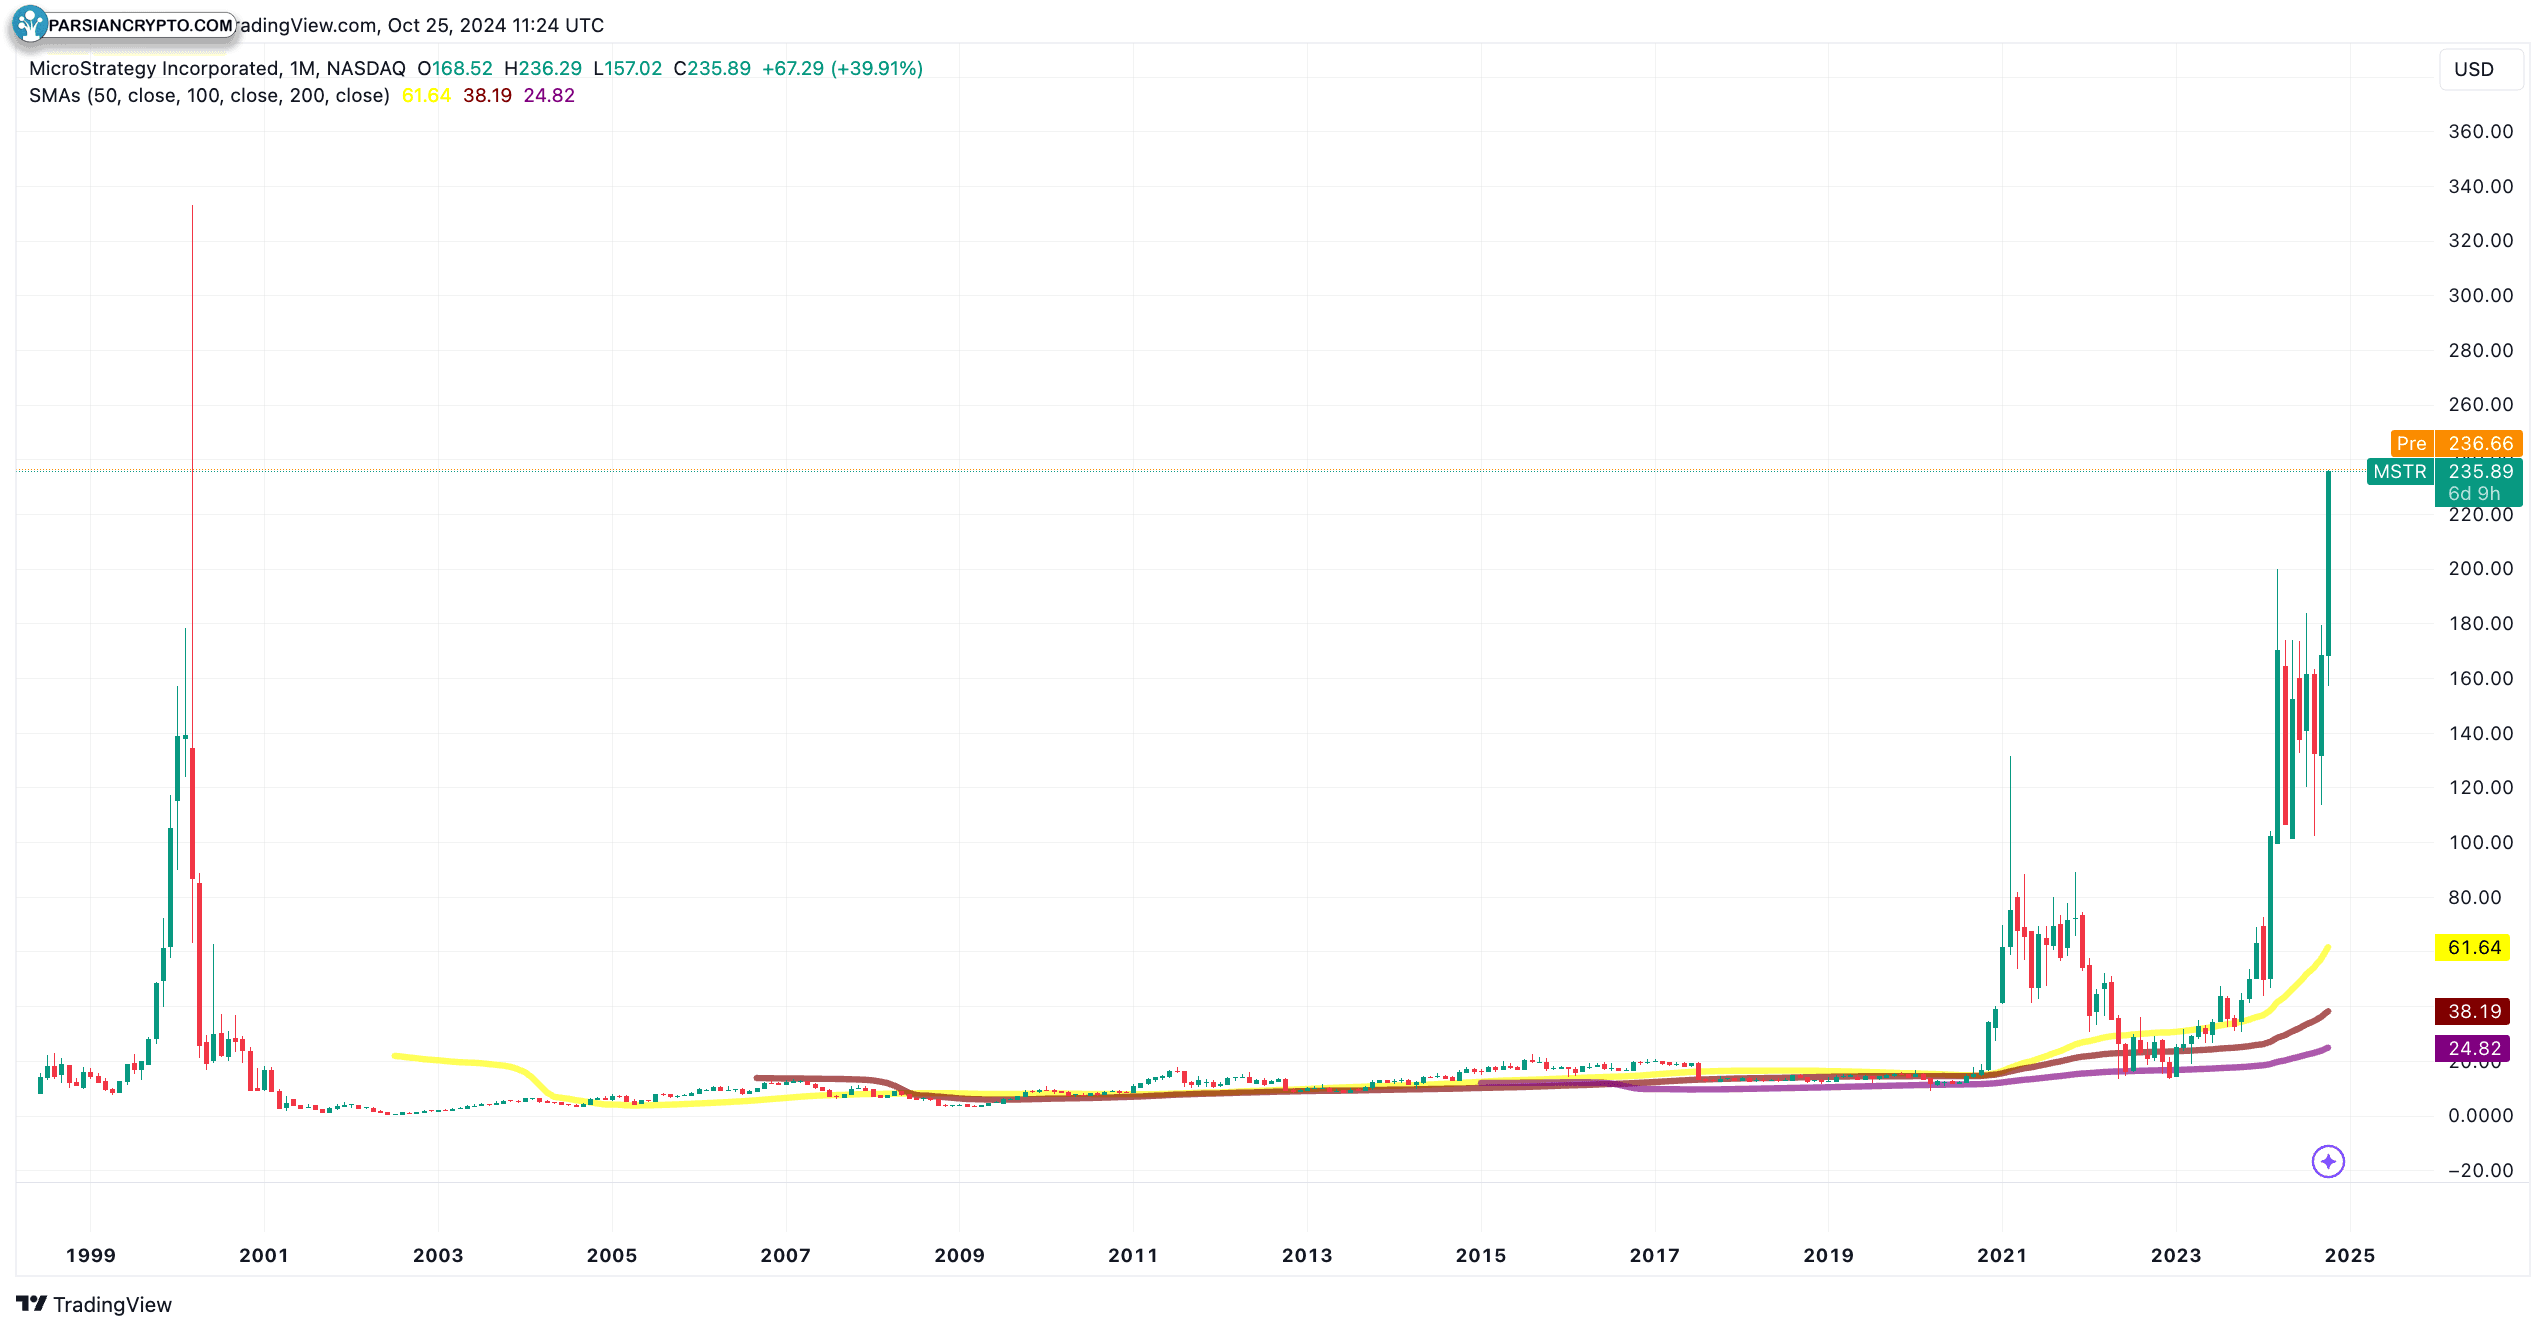The height and width of the screenshot is (1332, 2546).
Task: Click the low value L157.02
Action: tap(628, 68)
